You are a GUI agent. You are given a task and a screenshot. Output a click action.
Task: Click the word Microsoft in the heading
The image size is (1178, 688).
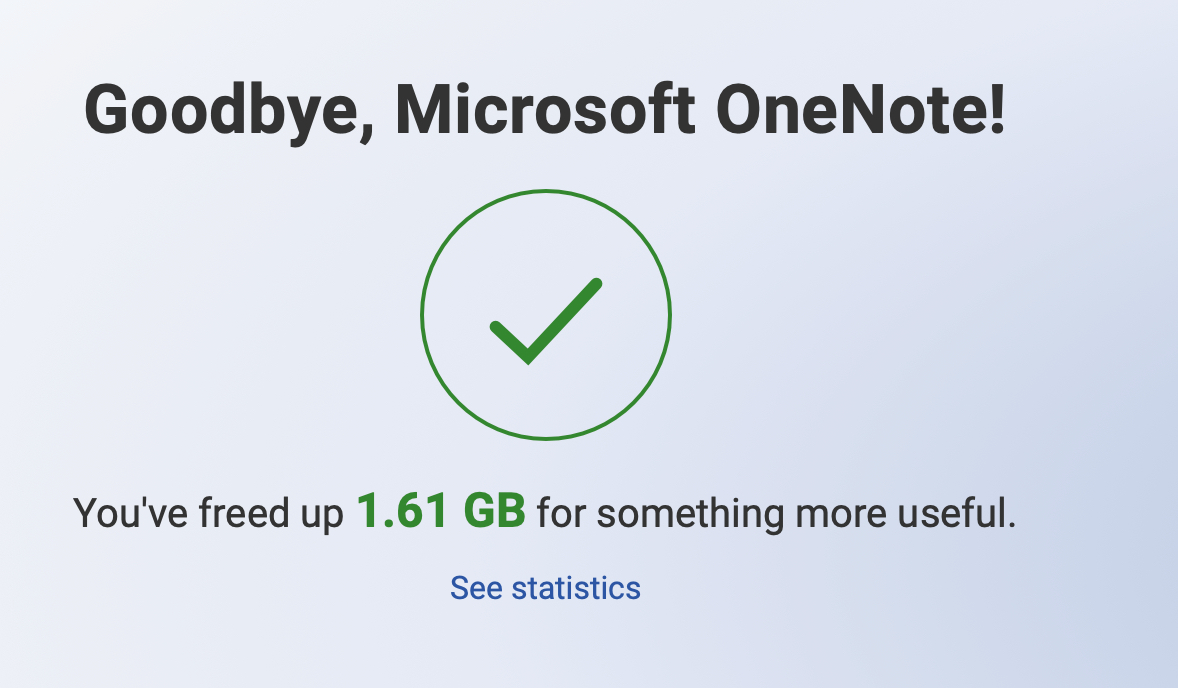545,108
